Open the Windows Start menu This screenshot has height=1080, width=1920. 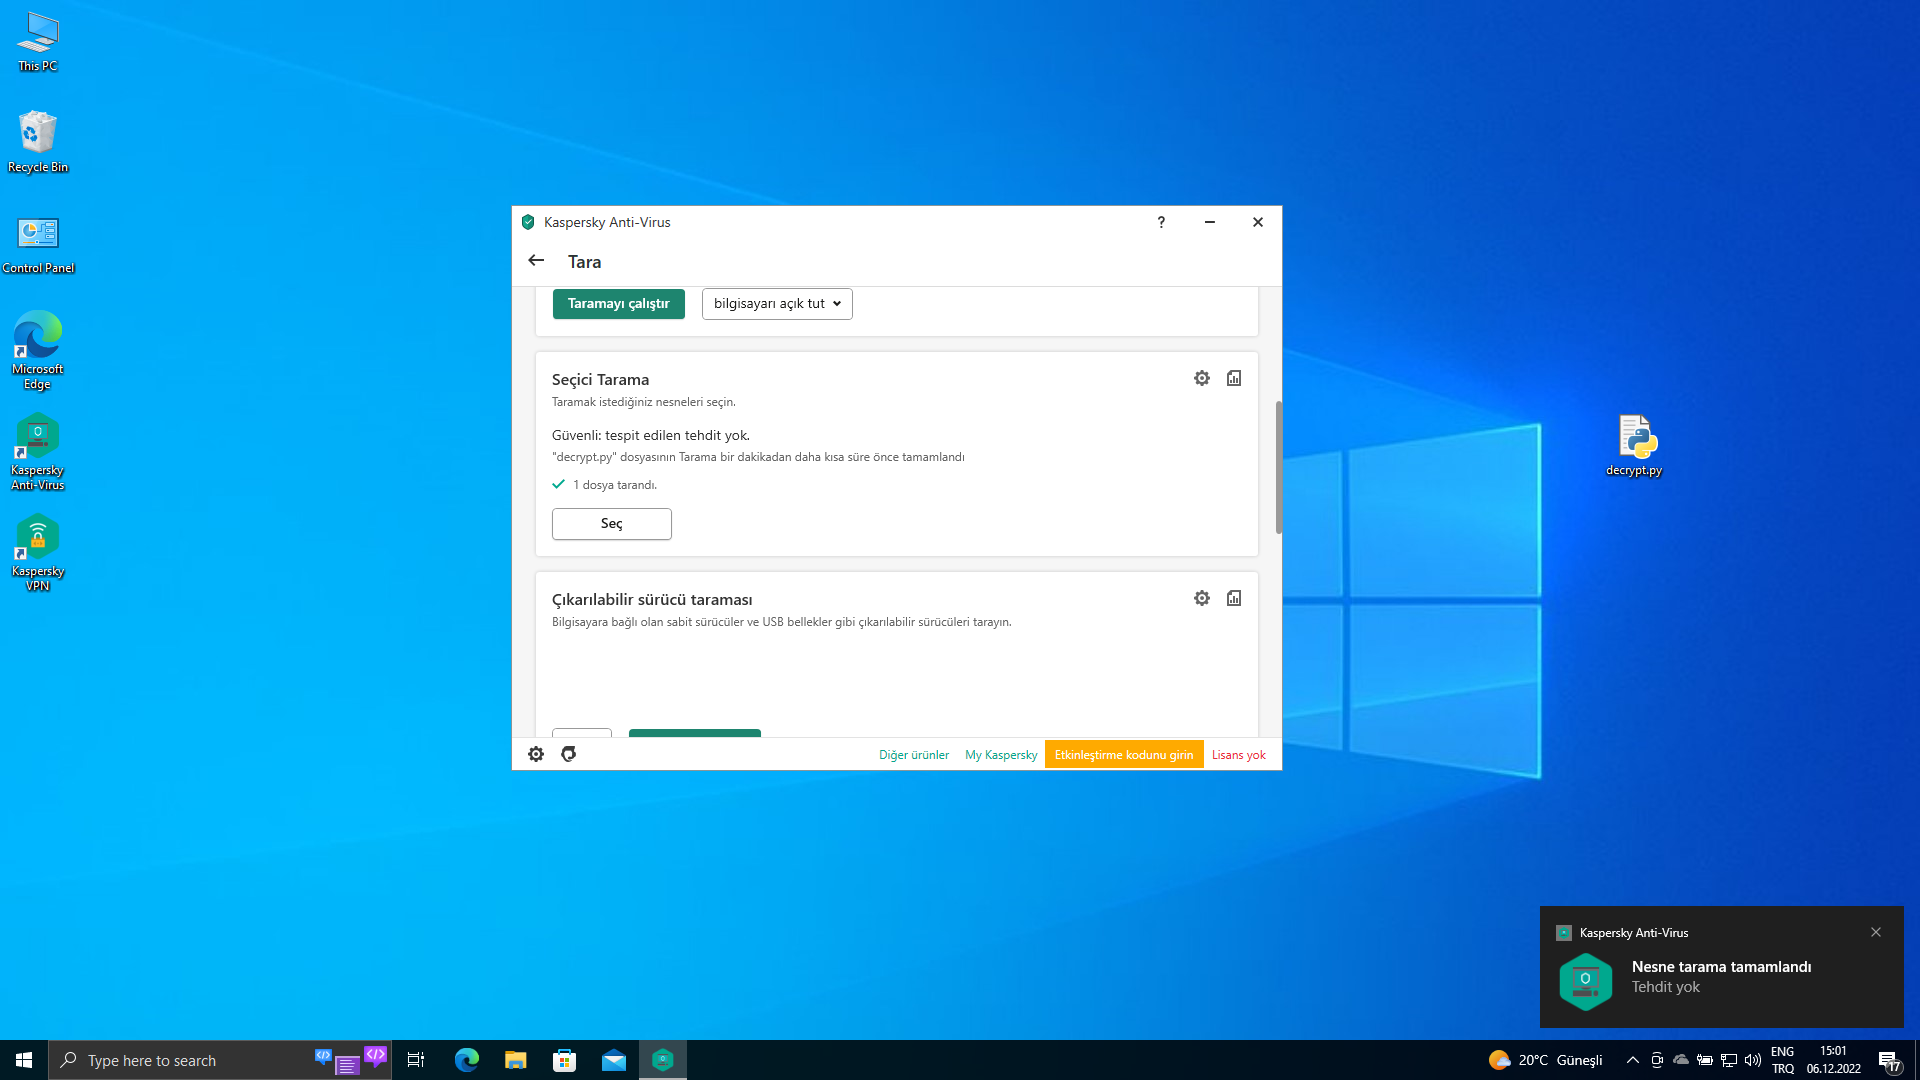click(x=24, y=1060)
